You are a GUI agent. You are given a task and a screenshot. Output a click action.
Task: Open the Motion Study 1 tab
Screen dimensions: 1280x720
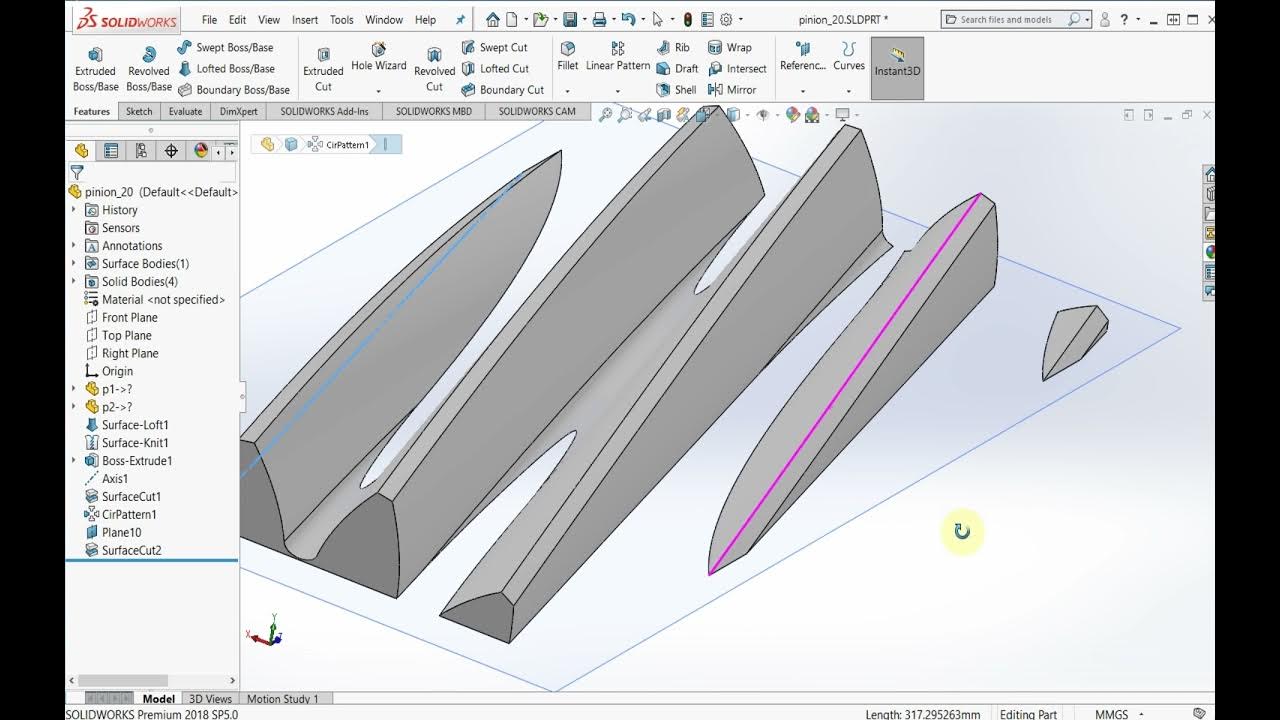click(282, 699)
